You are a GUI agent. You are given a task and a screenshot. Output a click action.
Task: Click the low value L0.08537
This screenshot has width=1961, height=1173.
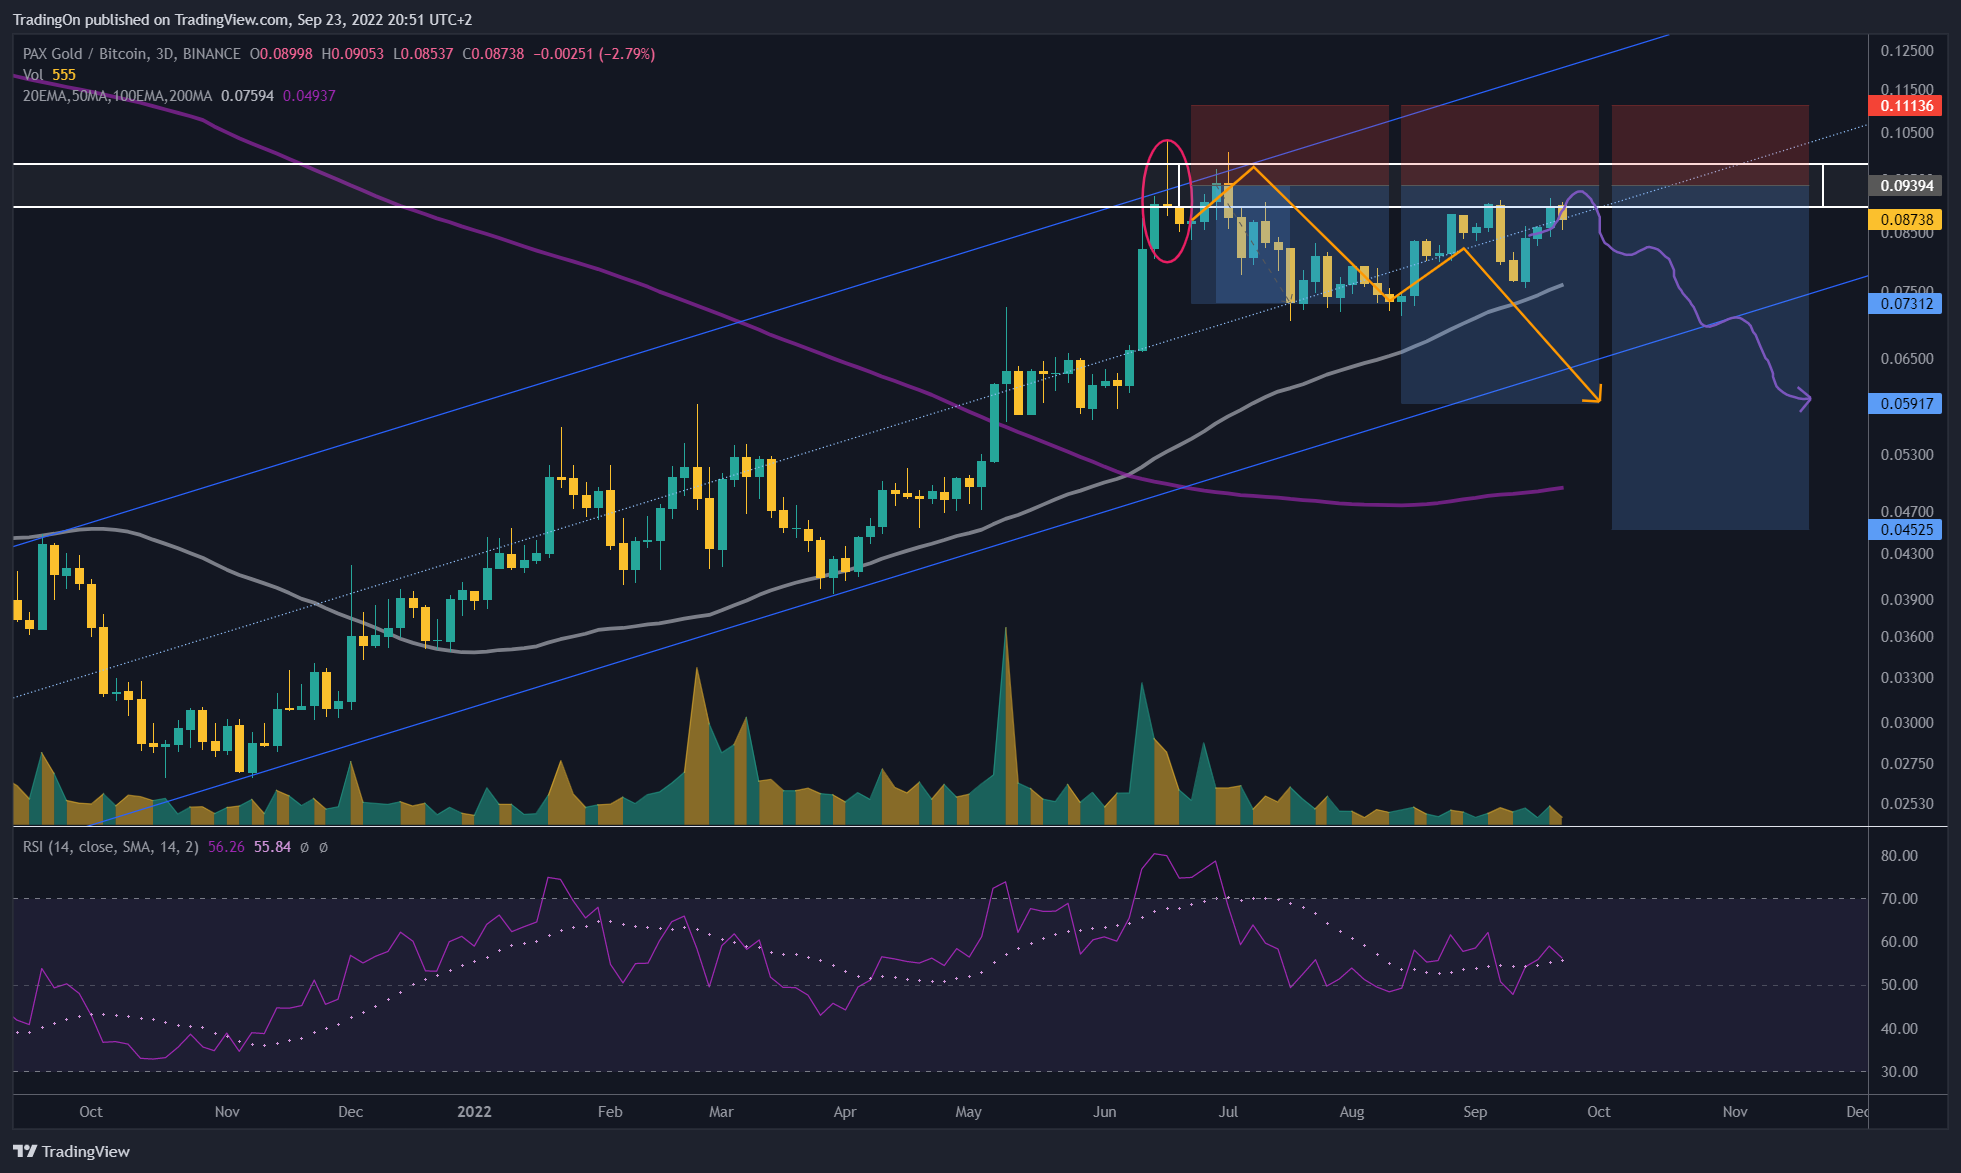423,54
